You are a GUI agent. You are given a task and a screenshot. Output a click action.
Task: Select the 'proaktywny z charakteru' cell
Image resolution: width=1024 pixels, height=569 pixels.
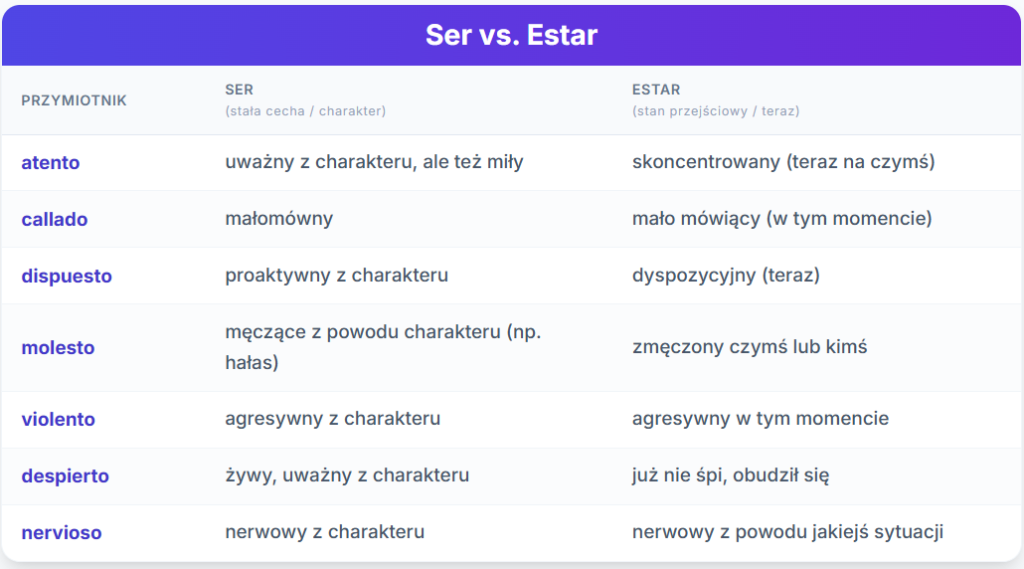pyautogui.click(x=336, y=275)
